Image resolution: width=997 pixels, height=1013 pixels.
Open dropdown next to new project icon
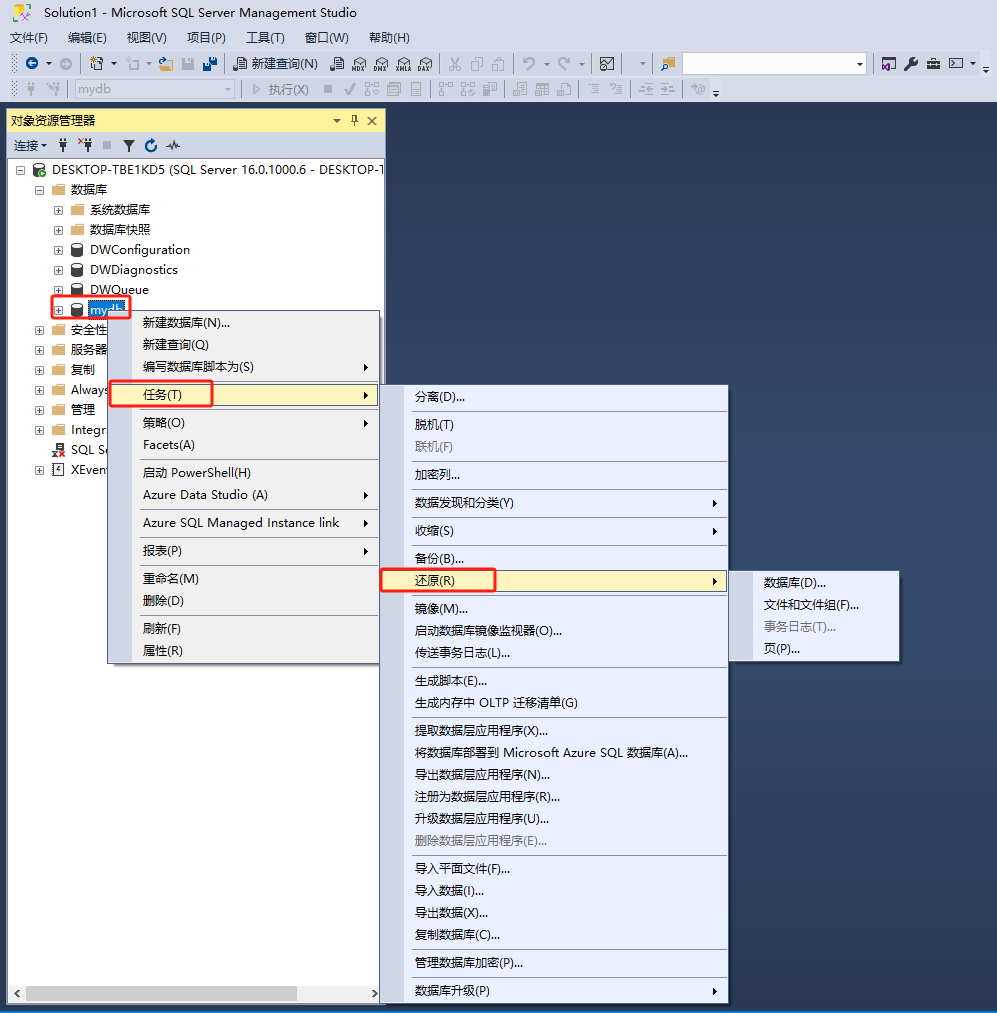pos(114,63)
